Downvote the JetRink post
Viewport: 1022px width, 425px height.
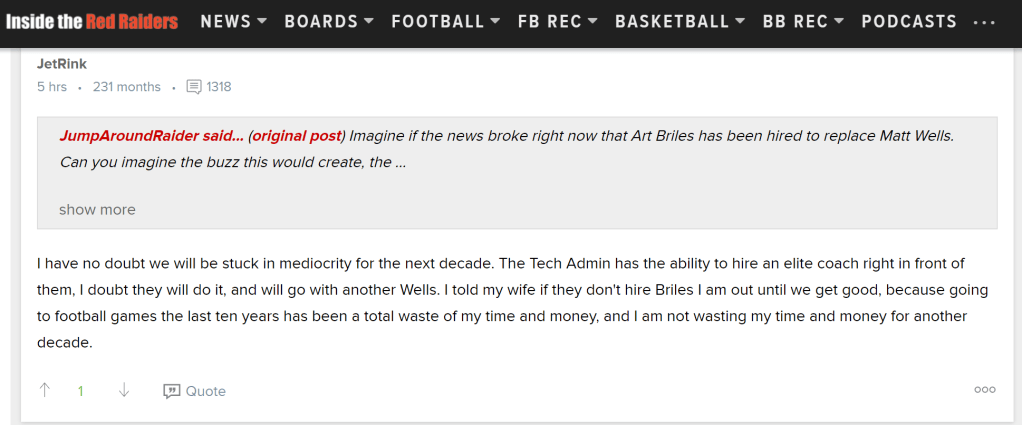pos(124,391)
